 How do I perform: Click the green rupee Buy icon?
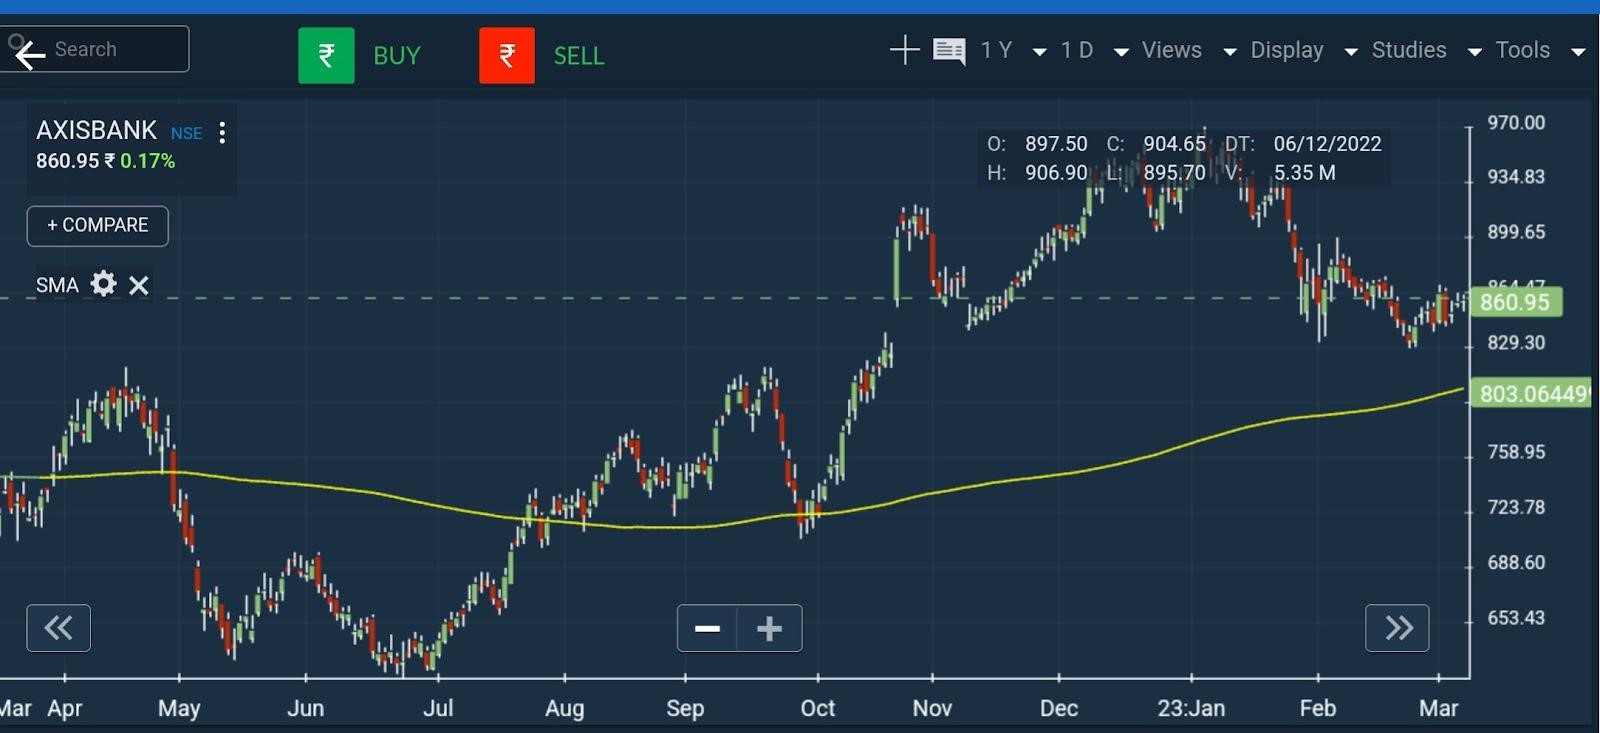click(326, 55)
